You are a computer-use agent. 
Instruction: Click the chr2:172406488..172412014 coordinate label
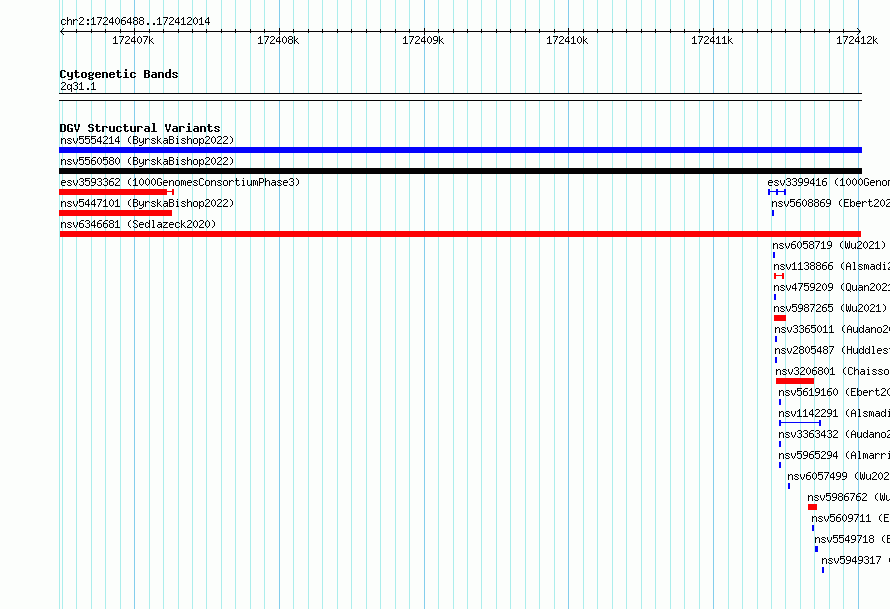[135, 22]
